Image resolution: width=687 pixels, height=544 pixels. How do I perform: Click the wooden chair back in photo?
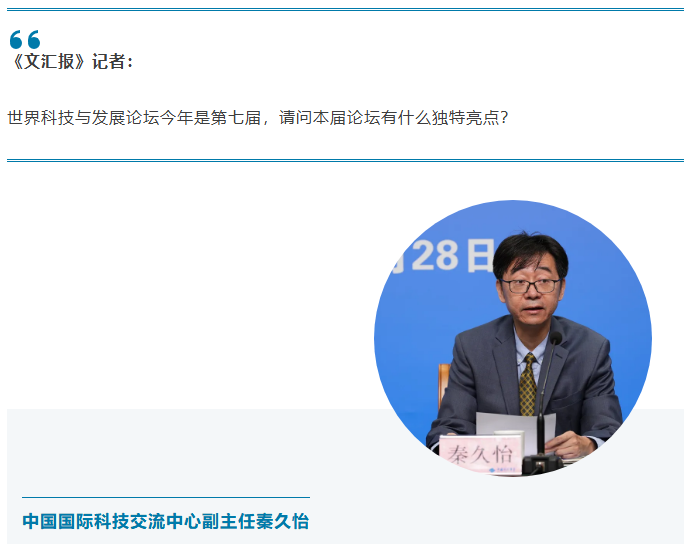click(444, 385)
